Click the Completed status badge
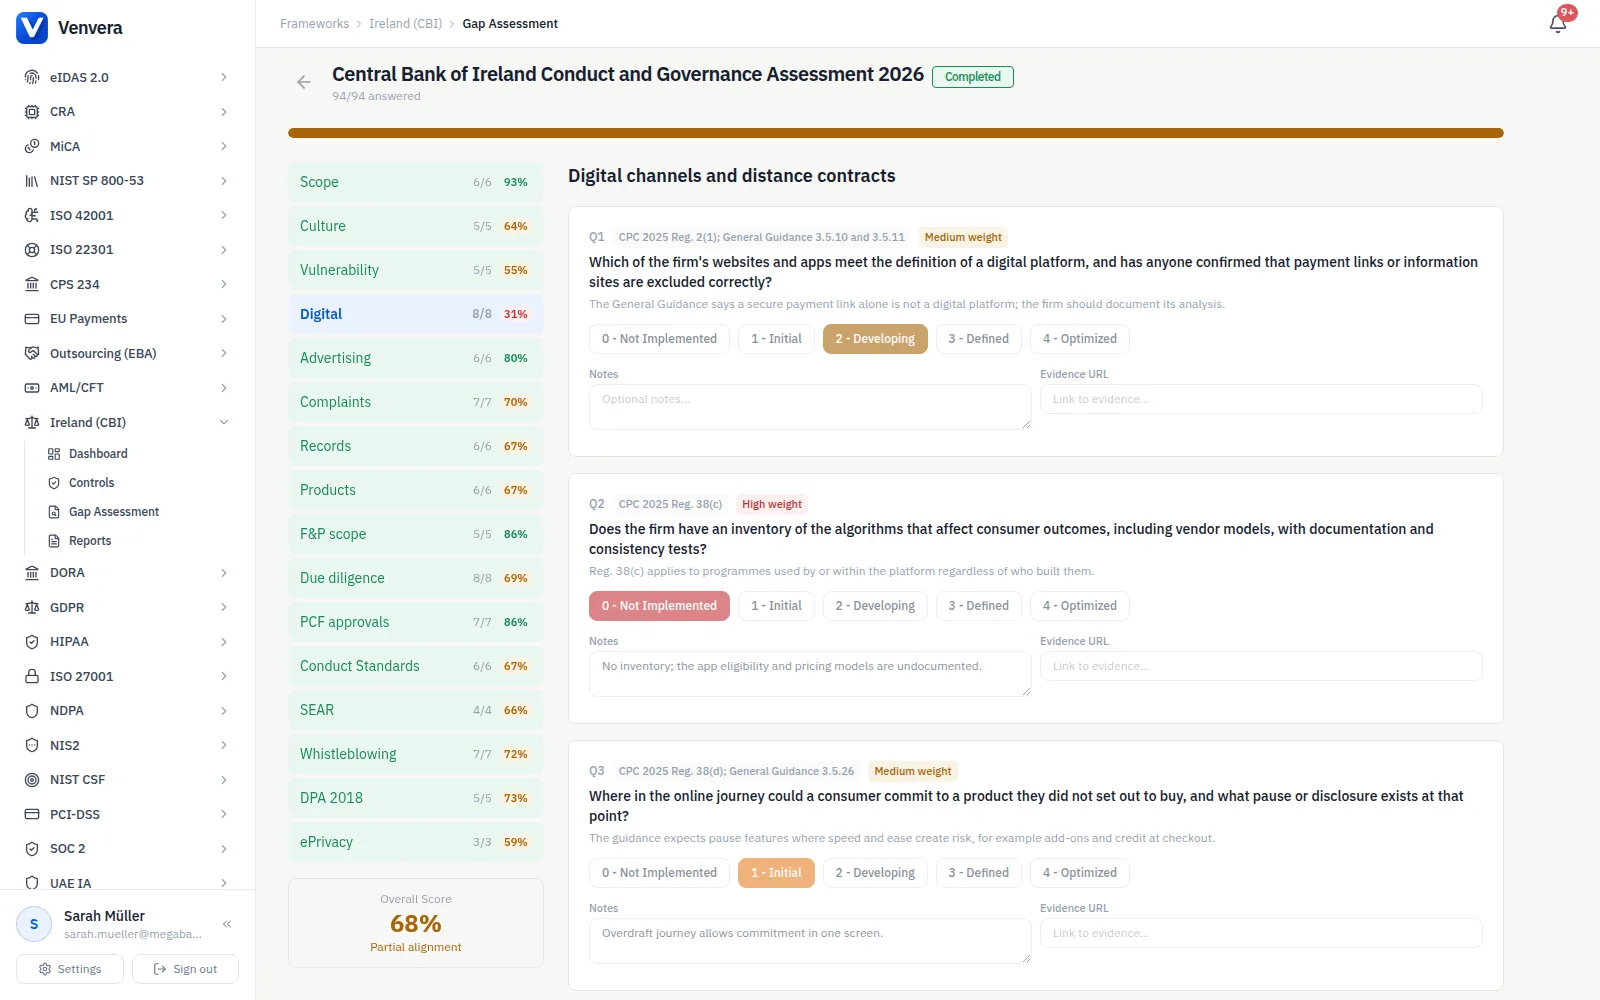This screenshot has height=1000, width=1600. [x=973, y=77]
